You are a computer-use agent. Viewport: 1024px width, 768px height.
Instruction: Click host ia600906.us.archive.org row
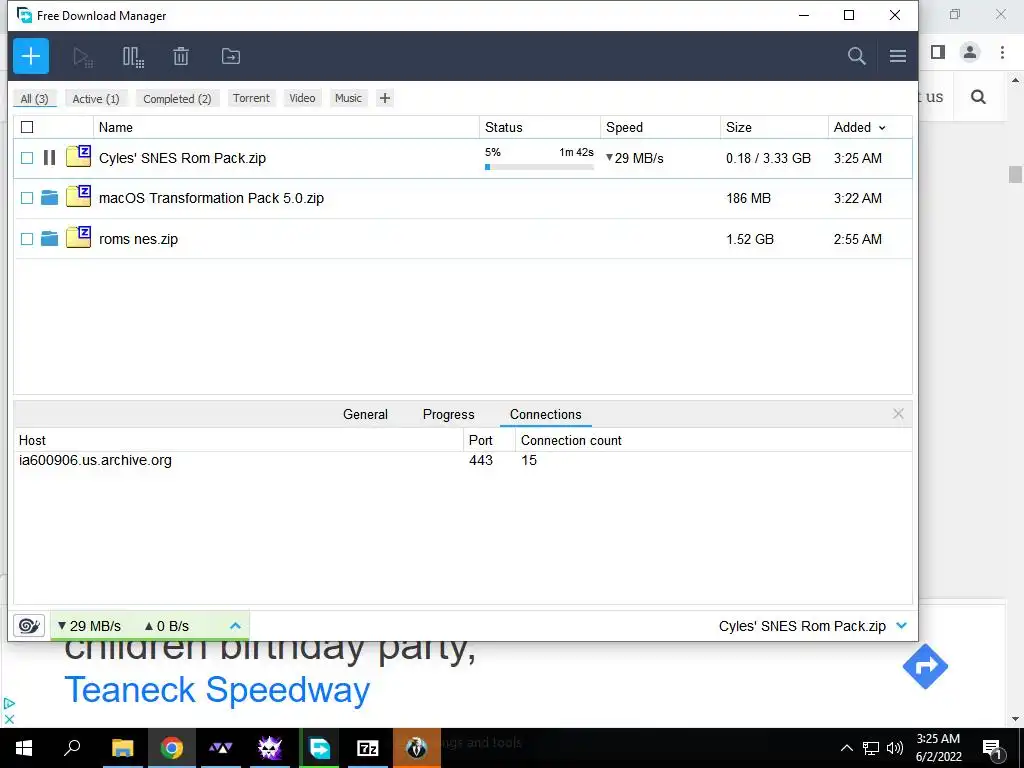pyautogui.click(x=462, y=460)
